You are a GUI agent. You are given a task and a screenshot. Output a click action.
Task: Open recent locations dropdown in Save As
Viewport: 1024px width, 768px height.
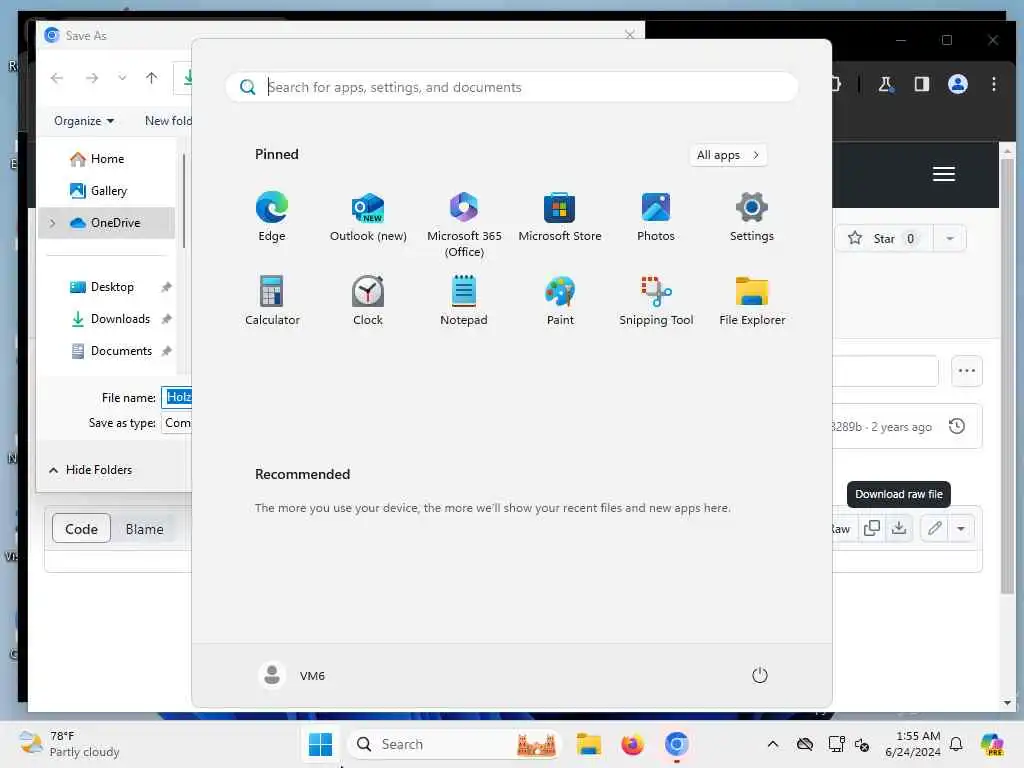(122, 78)
